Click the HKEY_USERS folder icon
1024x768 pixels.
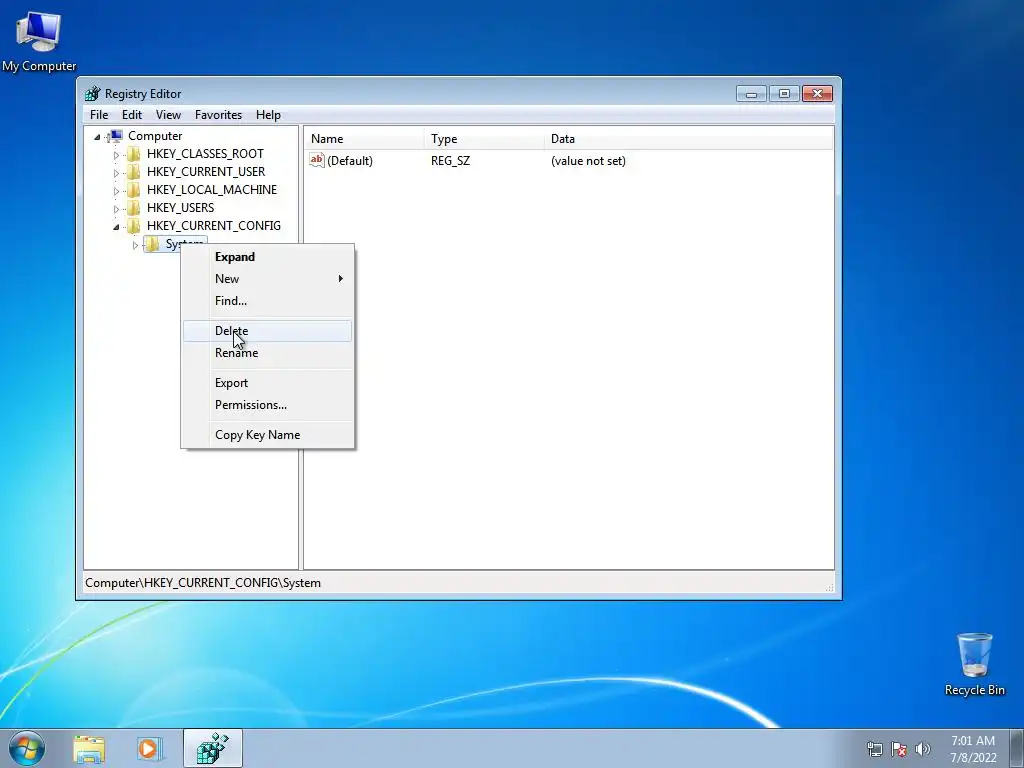coord(133,208)
